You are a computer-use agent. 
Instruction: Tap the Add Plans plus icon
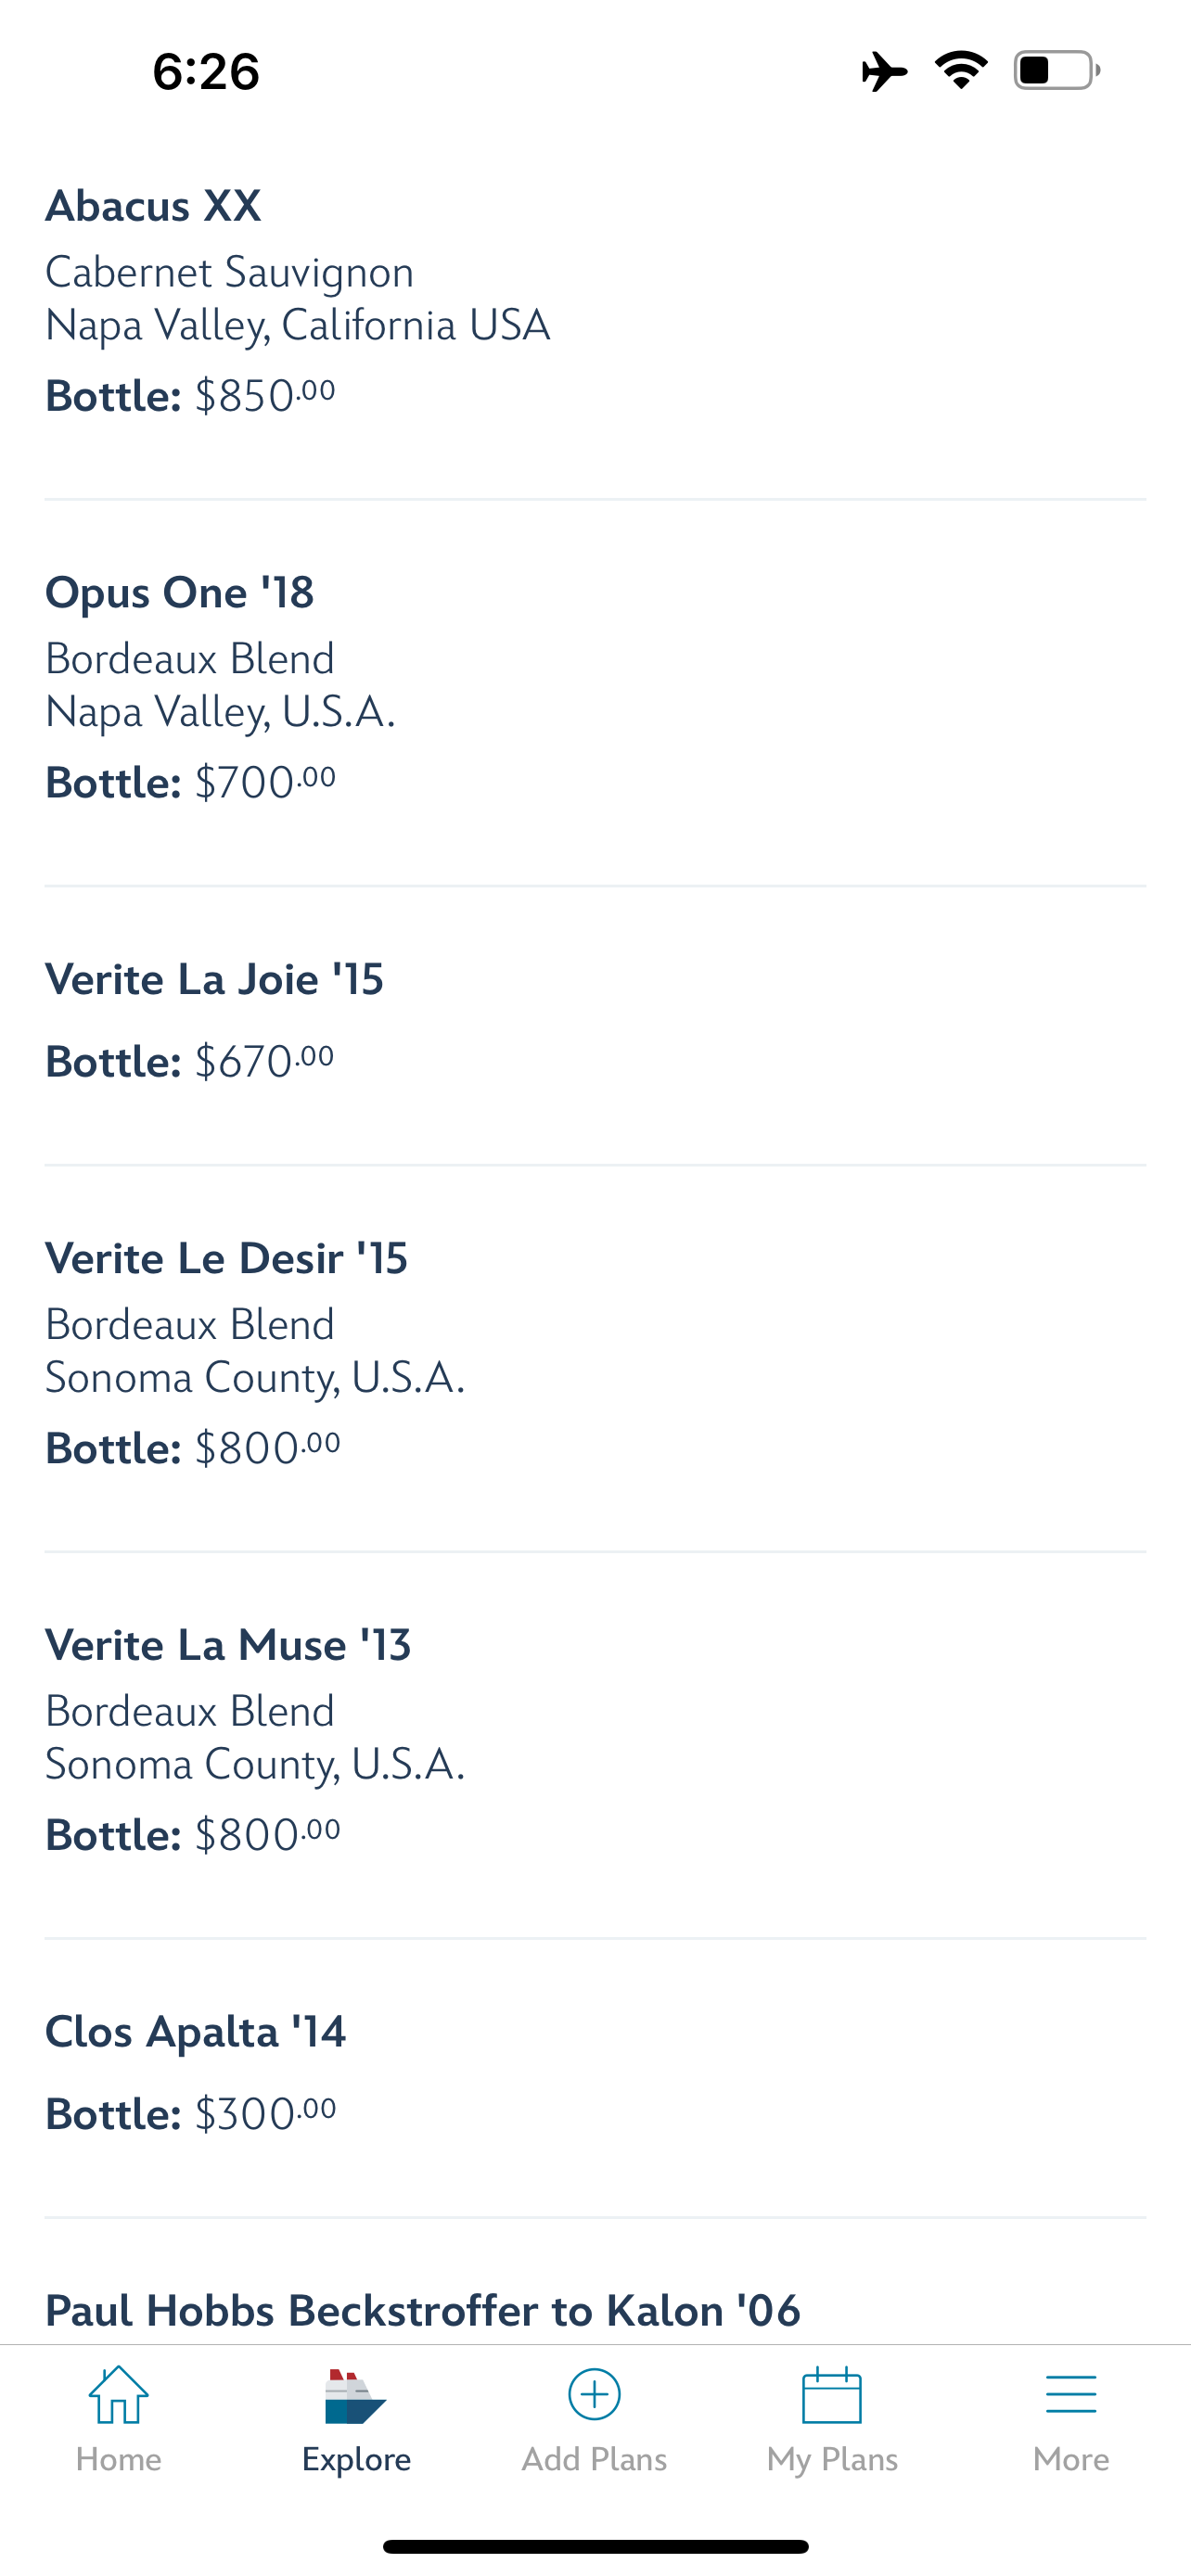click(594, 2395)
